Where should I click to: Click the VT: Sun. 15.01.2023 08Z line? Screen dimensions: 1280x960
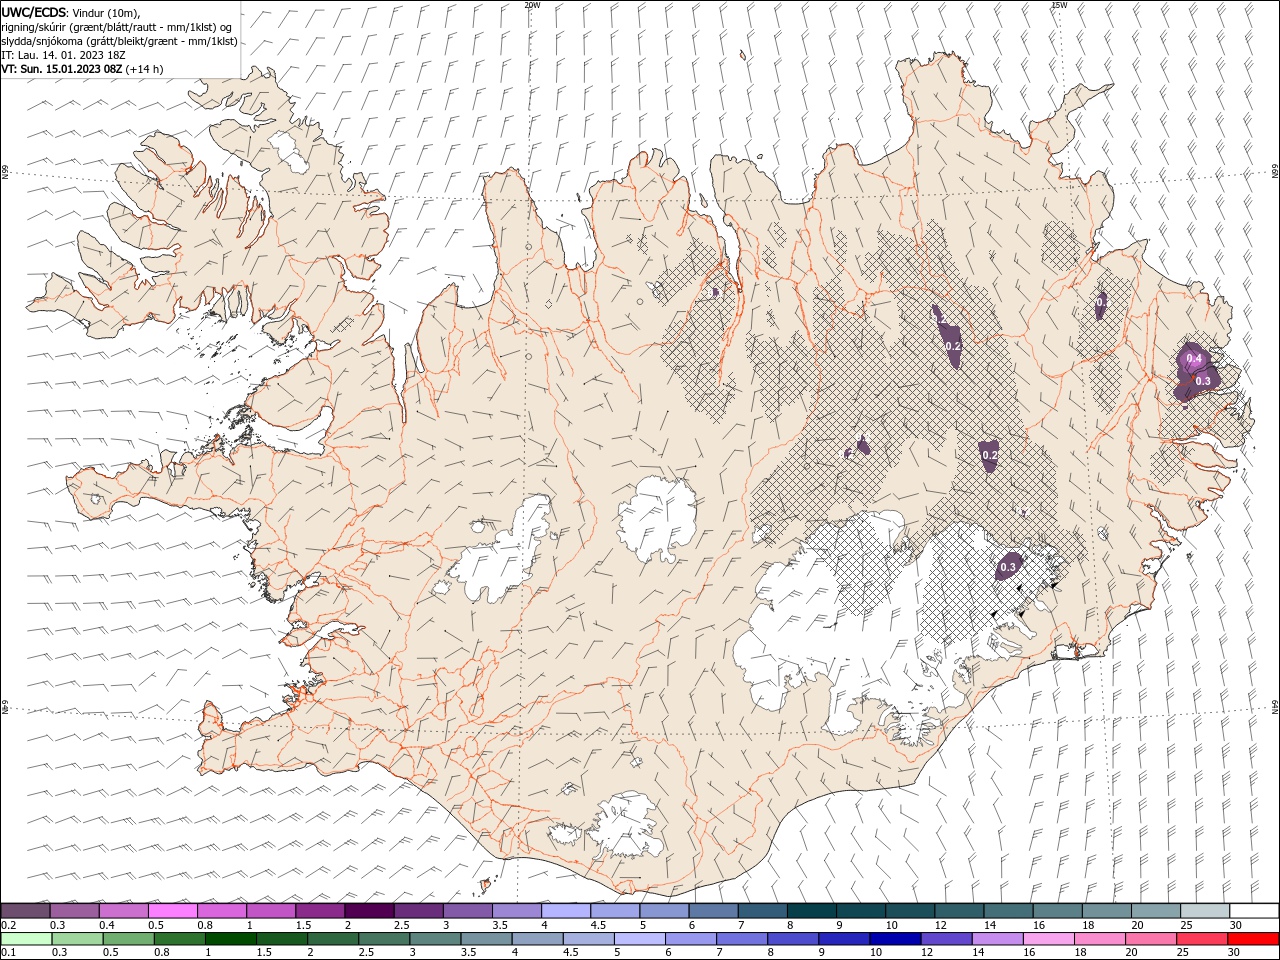click(x=82, y=69)
